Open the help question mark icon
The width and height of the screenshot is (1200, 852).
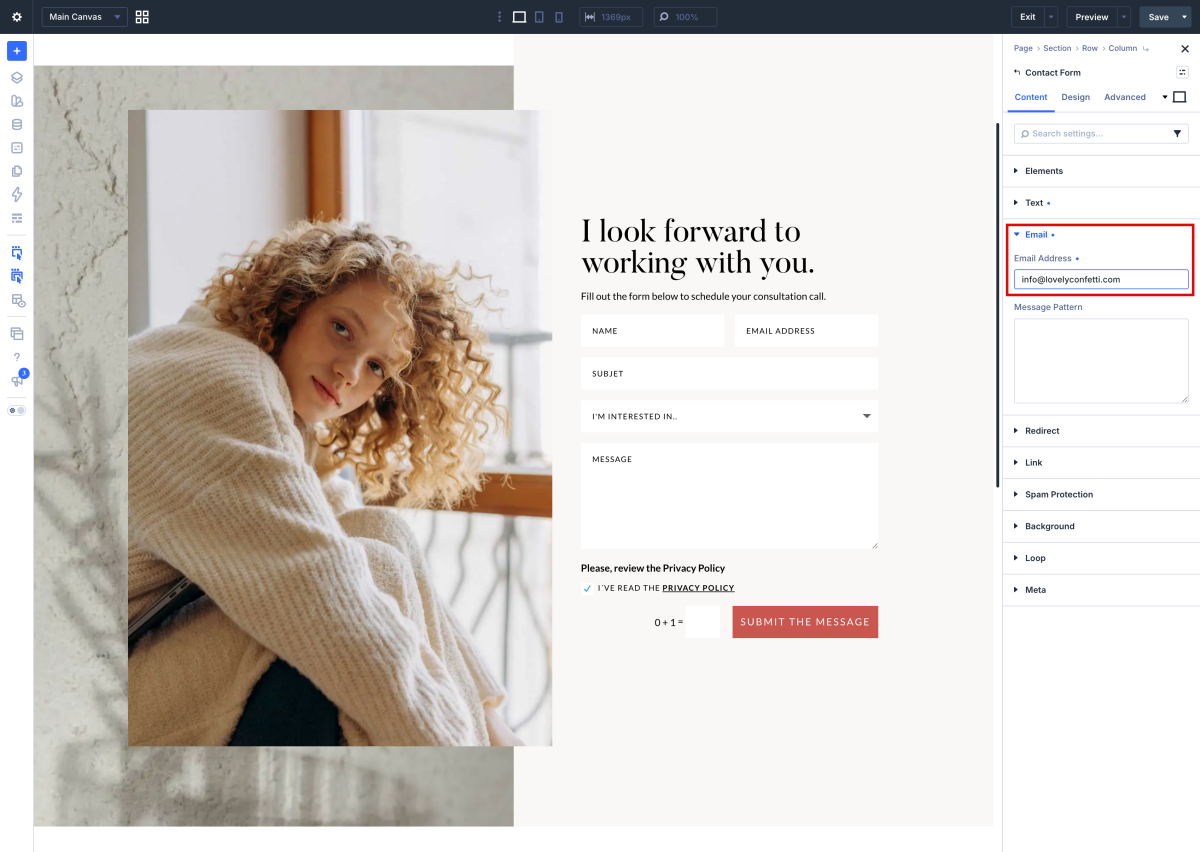[17, 357]
